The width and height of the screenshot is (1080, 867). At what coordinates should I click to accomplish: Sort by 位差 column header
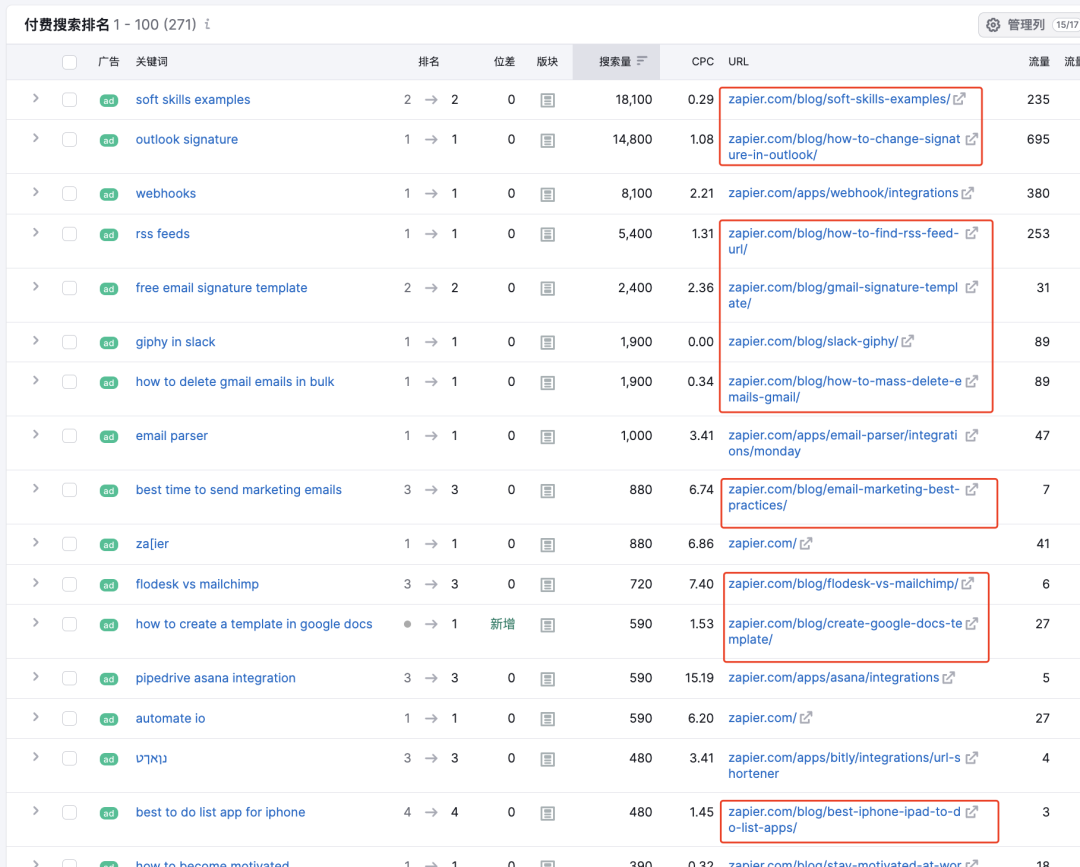(x=504, y=61)
